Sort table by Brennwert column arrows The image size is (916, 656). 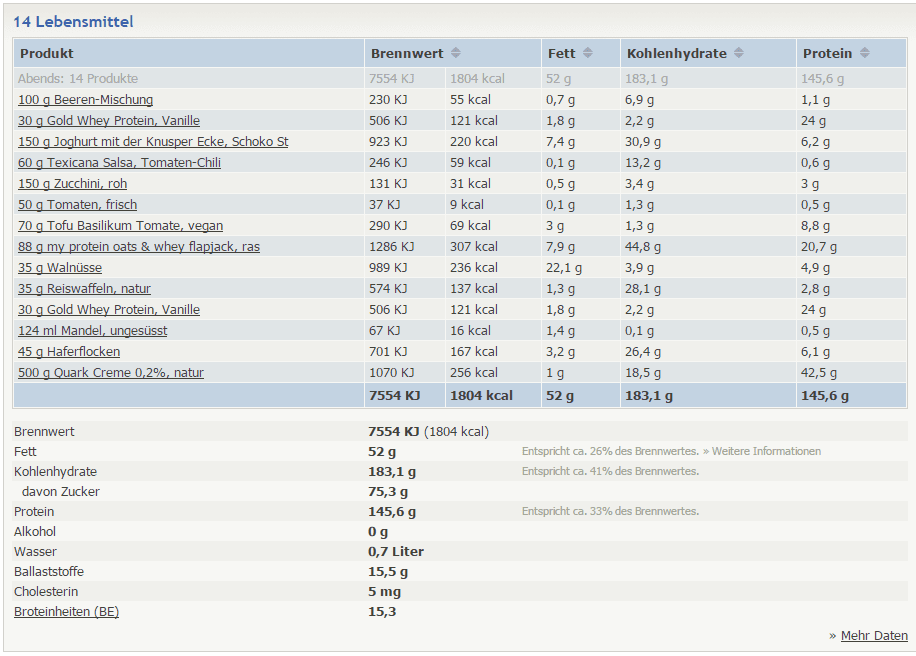point(456,53)
